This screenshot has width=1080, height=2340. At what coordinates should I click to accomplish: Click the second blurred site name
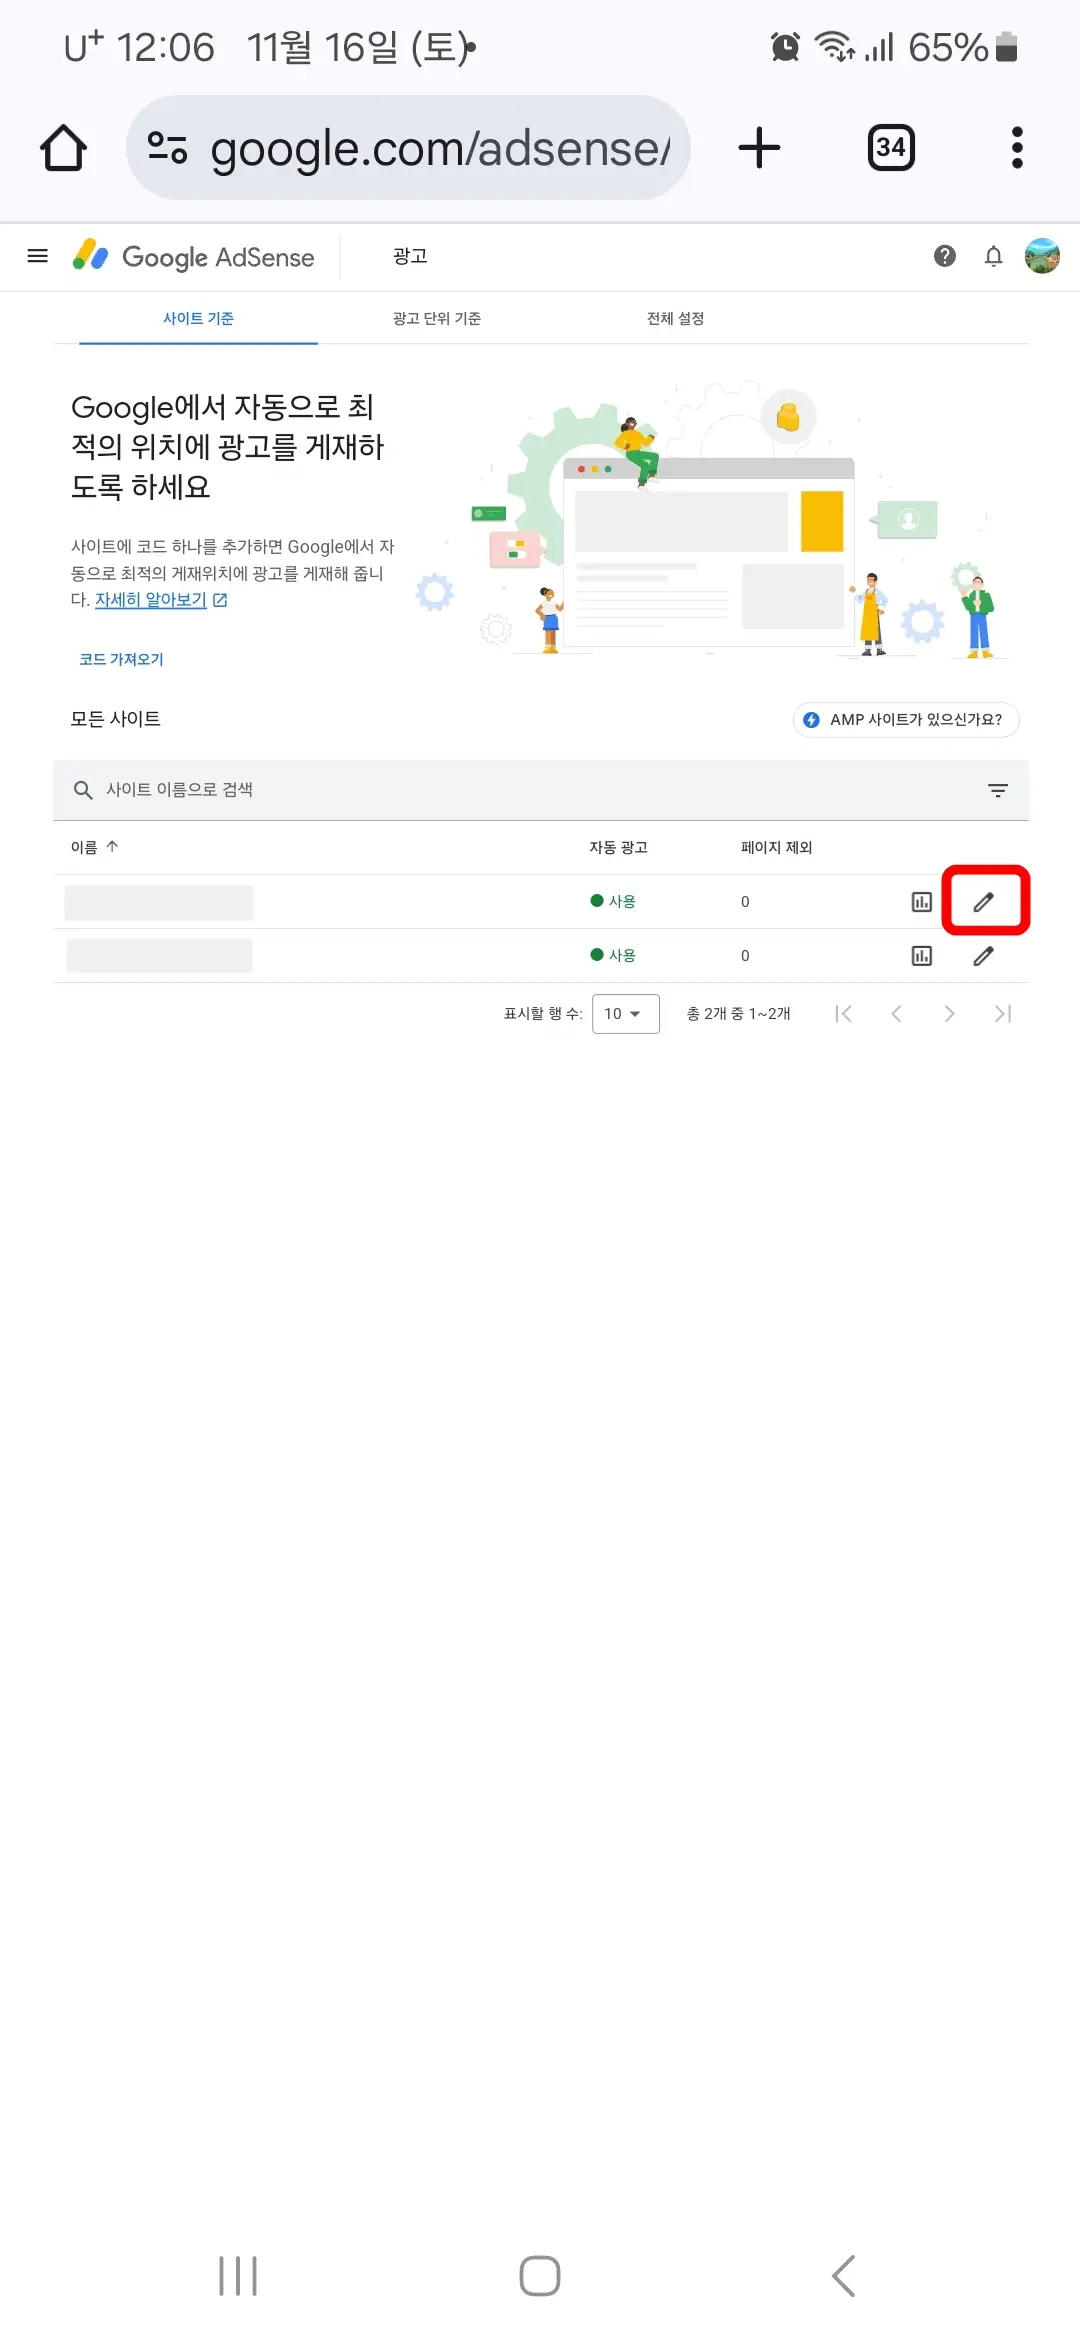(x=159, y=955)
